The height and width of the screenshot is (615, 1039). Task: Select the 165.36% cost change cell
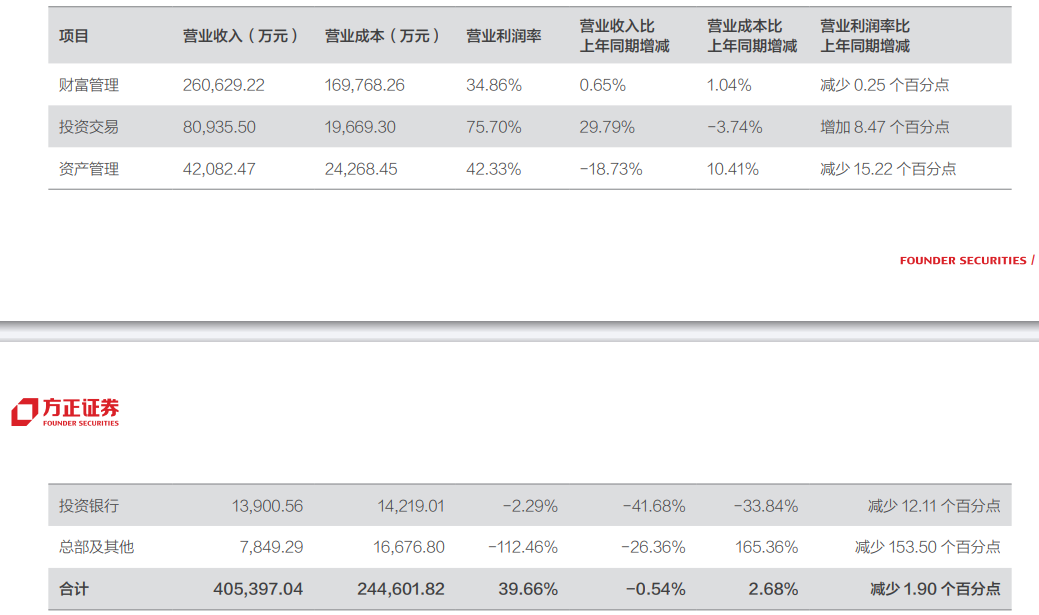(x=765, y=547)
